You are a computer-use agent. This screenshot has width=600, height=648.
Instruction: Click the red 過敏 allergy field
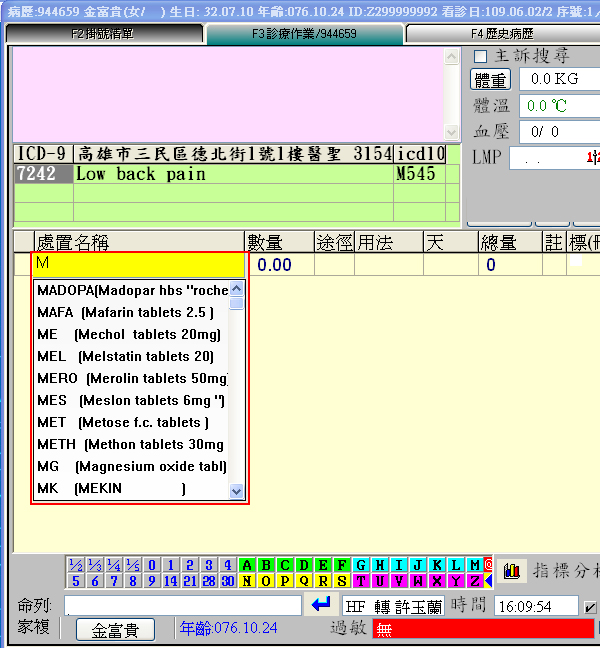point(484,629)
